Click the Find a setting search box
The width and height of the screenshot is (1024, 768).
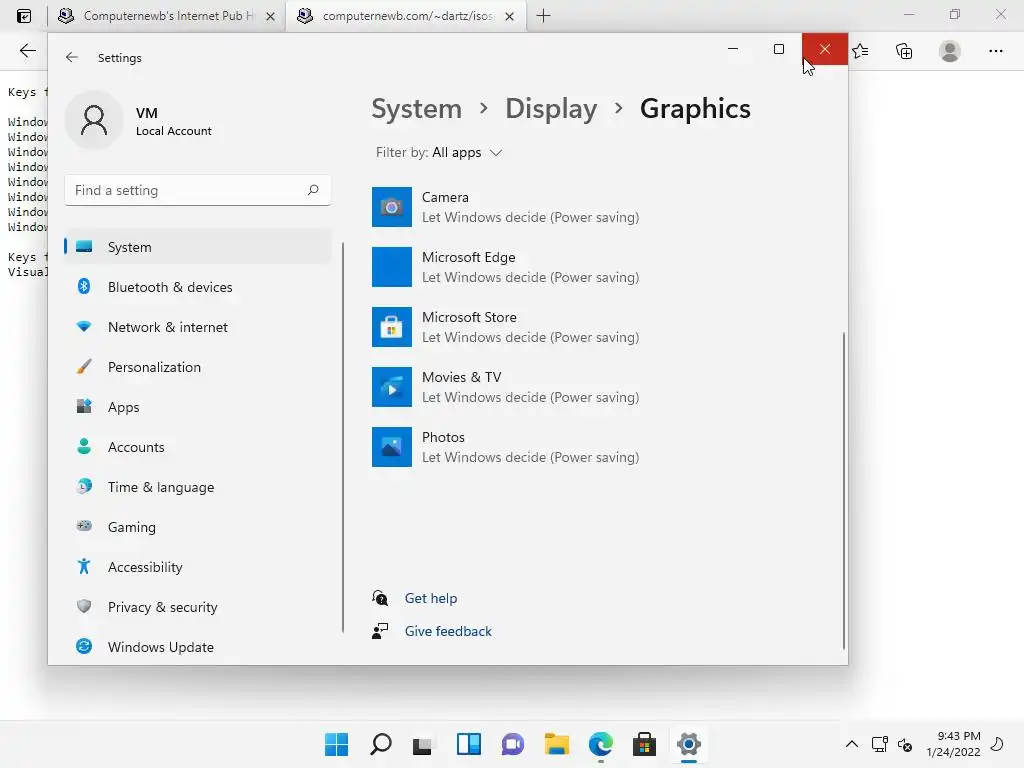(x=198, y=190)
